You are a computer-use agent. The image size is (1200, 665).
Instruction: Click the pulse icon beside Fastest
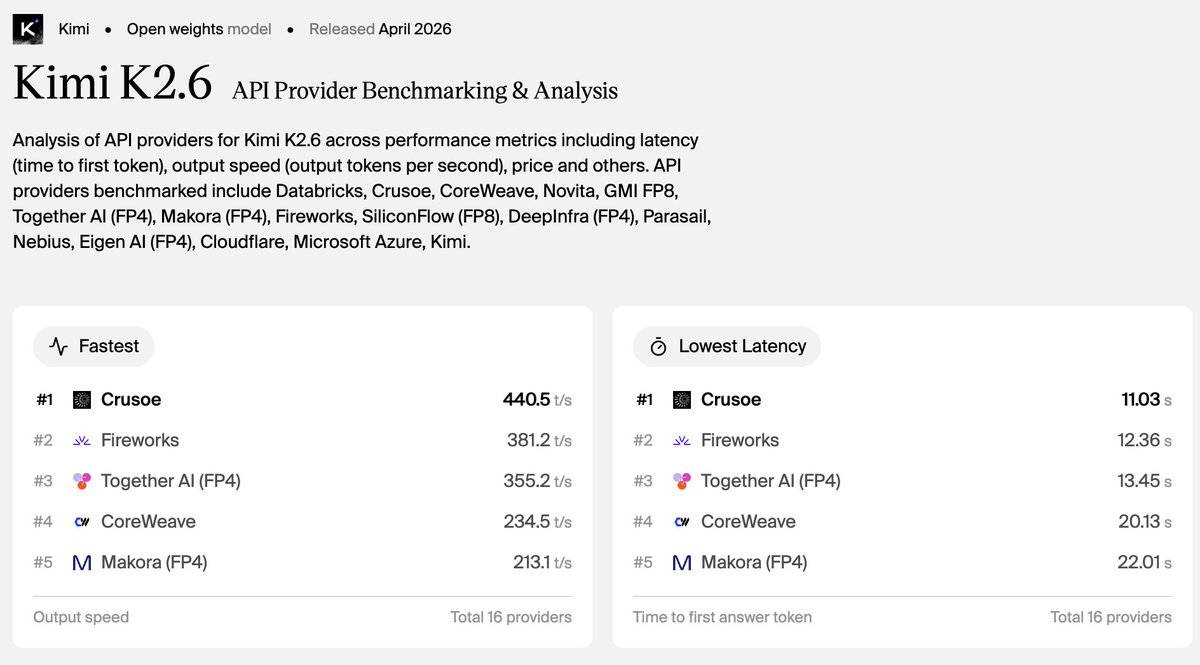tap(59, 347)
